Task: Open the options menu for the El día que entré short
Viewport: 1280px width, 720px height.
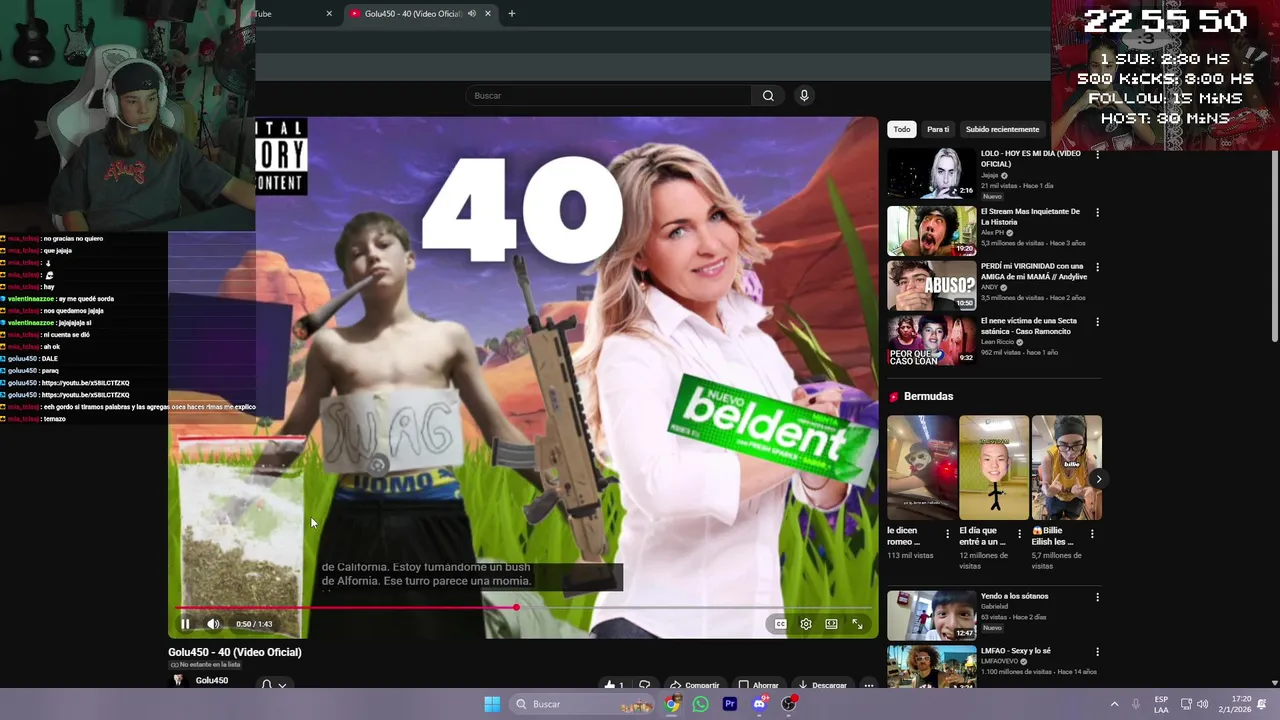Action: point(1020,534)
